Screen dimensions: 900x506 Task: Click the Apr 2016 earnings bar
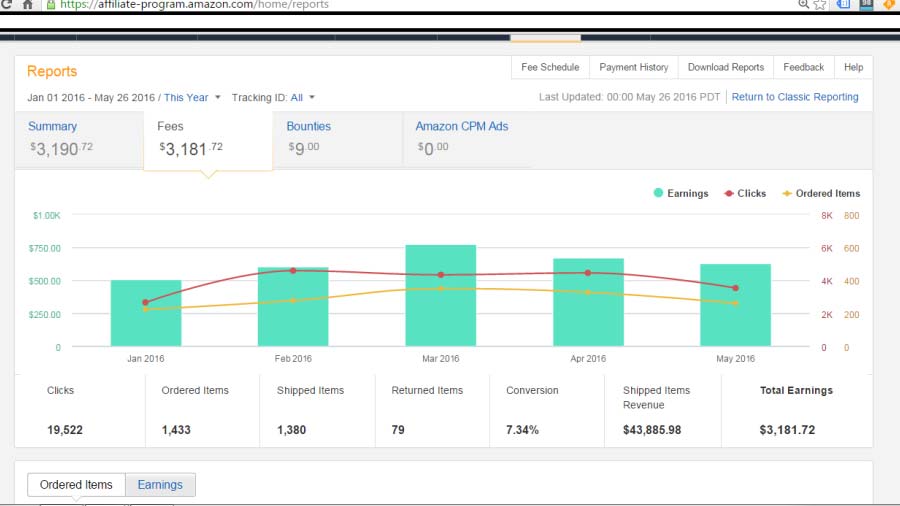(x=588, y=302)
